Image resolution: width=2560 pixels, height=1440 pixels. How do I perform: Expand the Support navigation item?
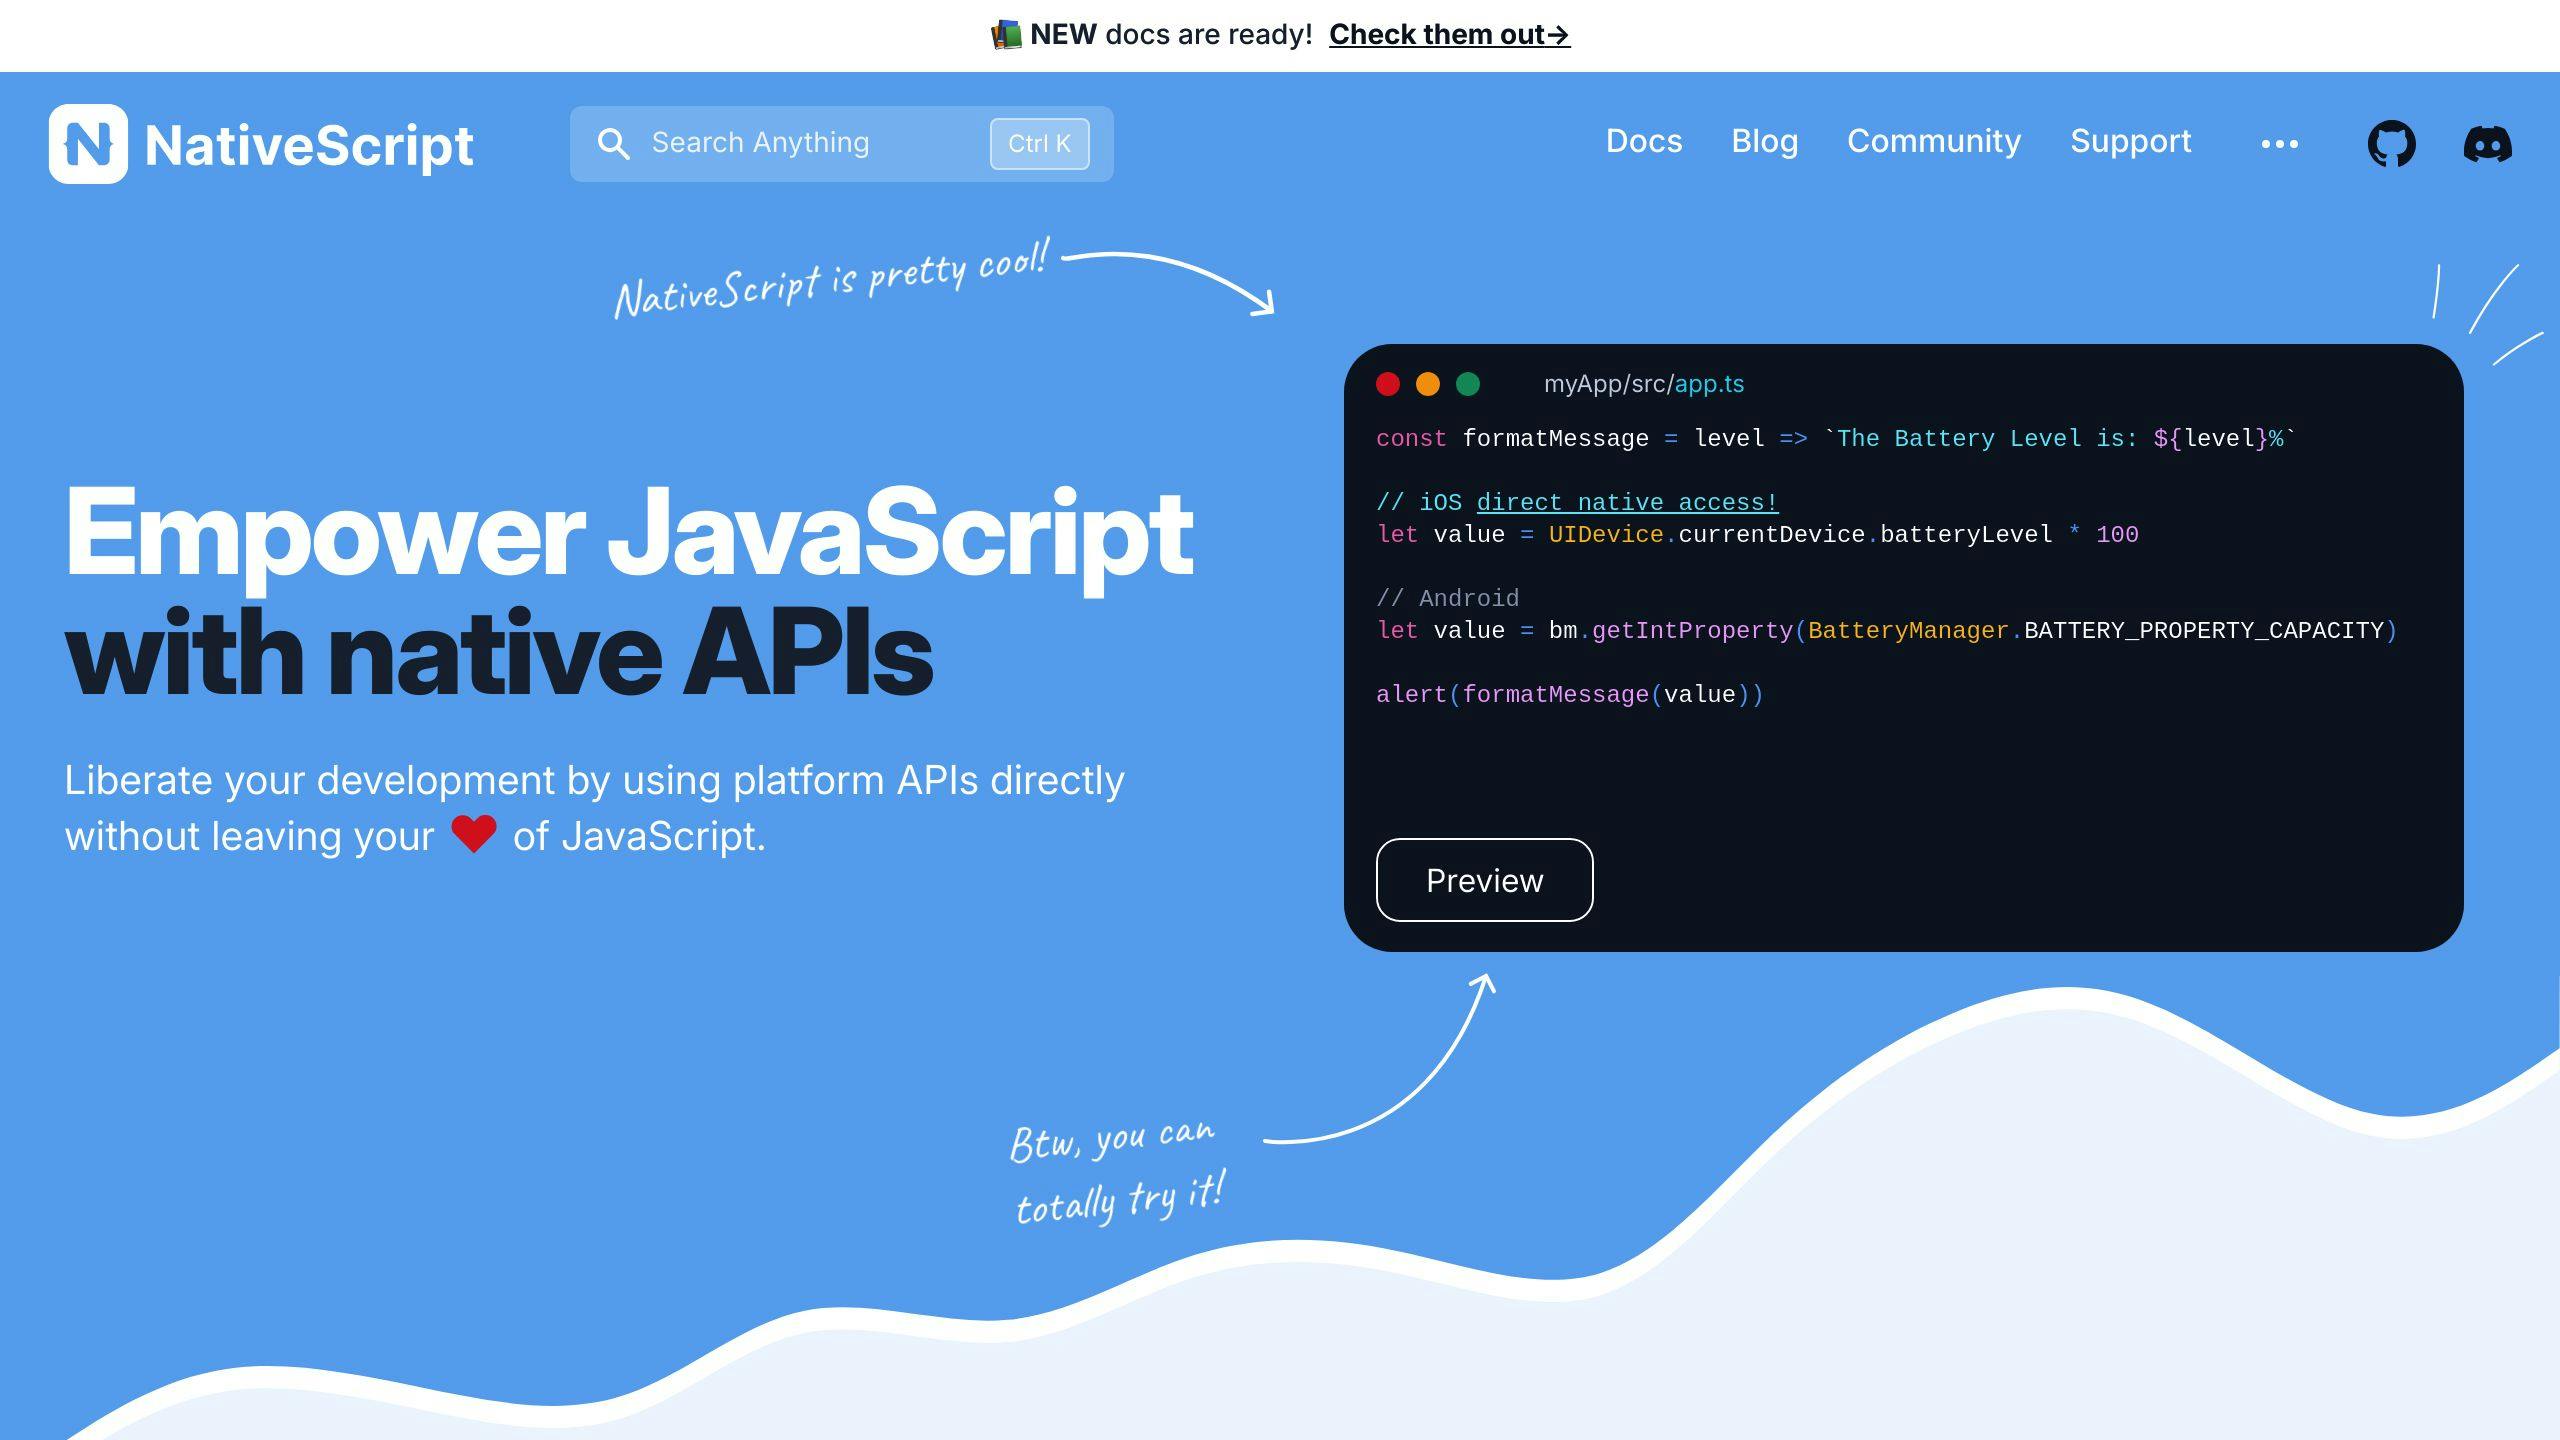point(2131,141)
